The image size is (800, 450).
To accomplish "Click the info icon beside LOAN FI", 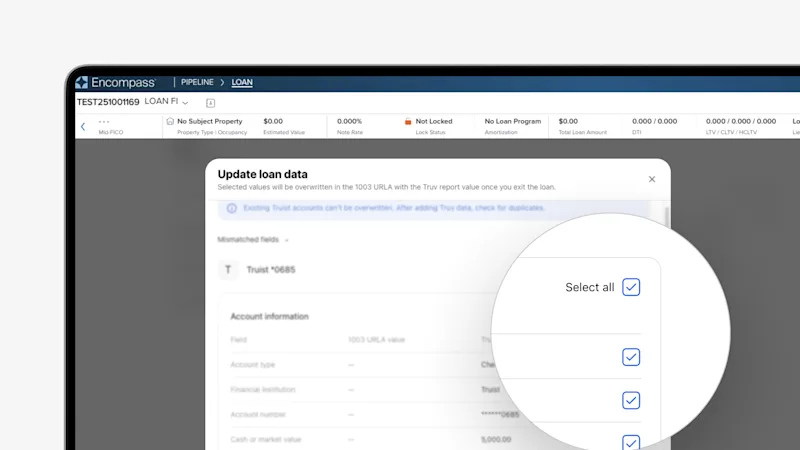I will pyautogui.click(x=210, y=103).
